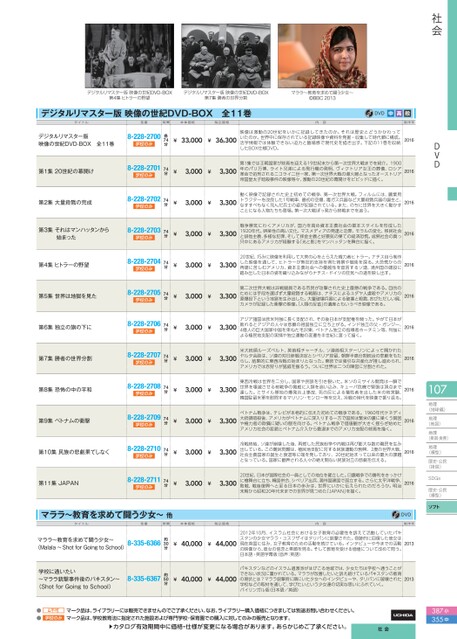The image size is (457, 639).
Task: Click the ¥44,000 price in the 8-335-6367 row
Action: [x=222, y=579]
